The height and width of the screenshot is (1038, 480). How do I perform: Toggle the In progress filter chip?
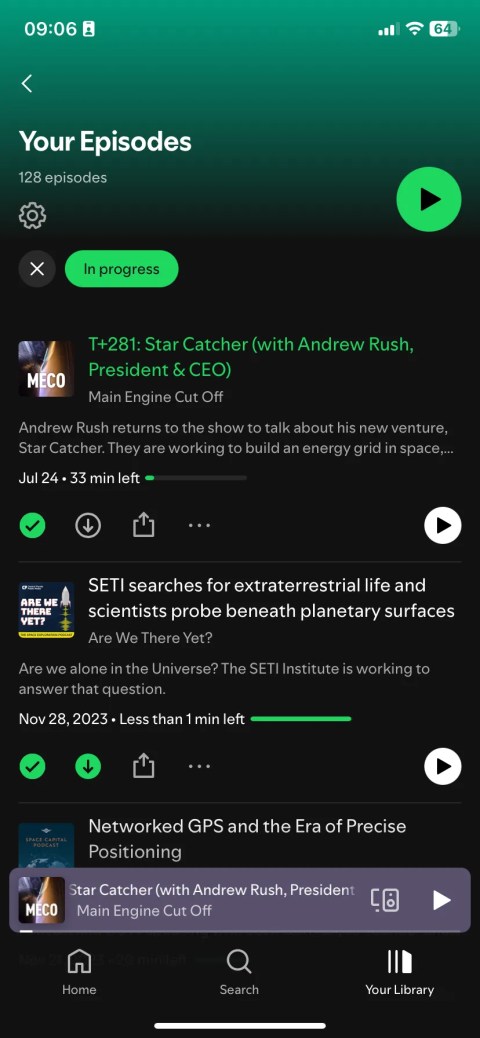pos(121,269)
